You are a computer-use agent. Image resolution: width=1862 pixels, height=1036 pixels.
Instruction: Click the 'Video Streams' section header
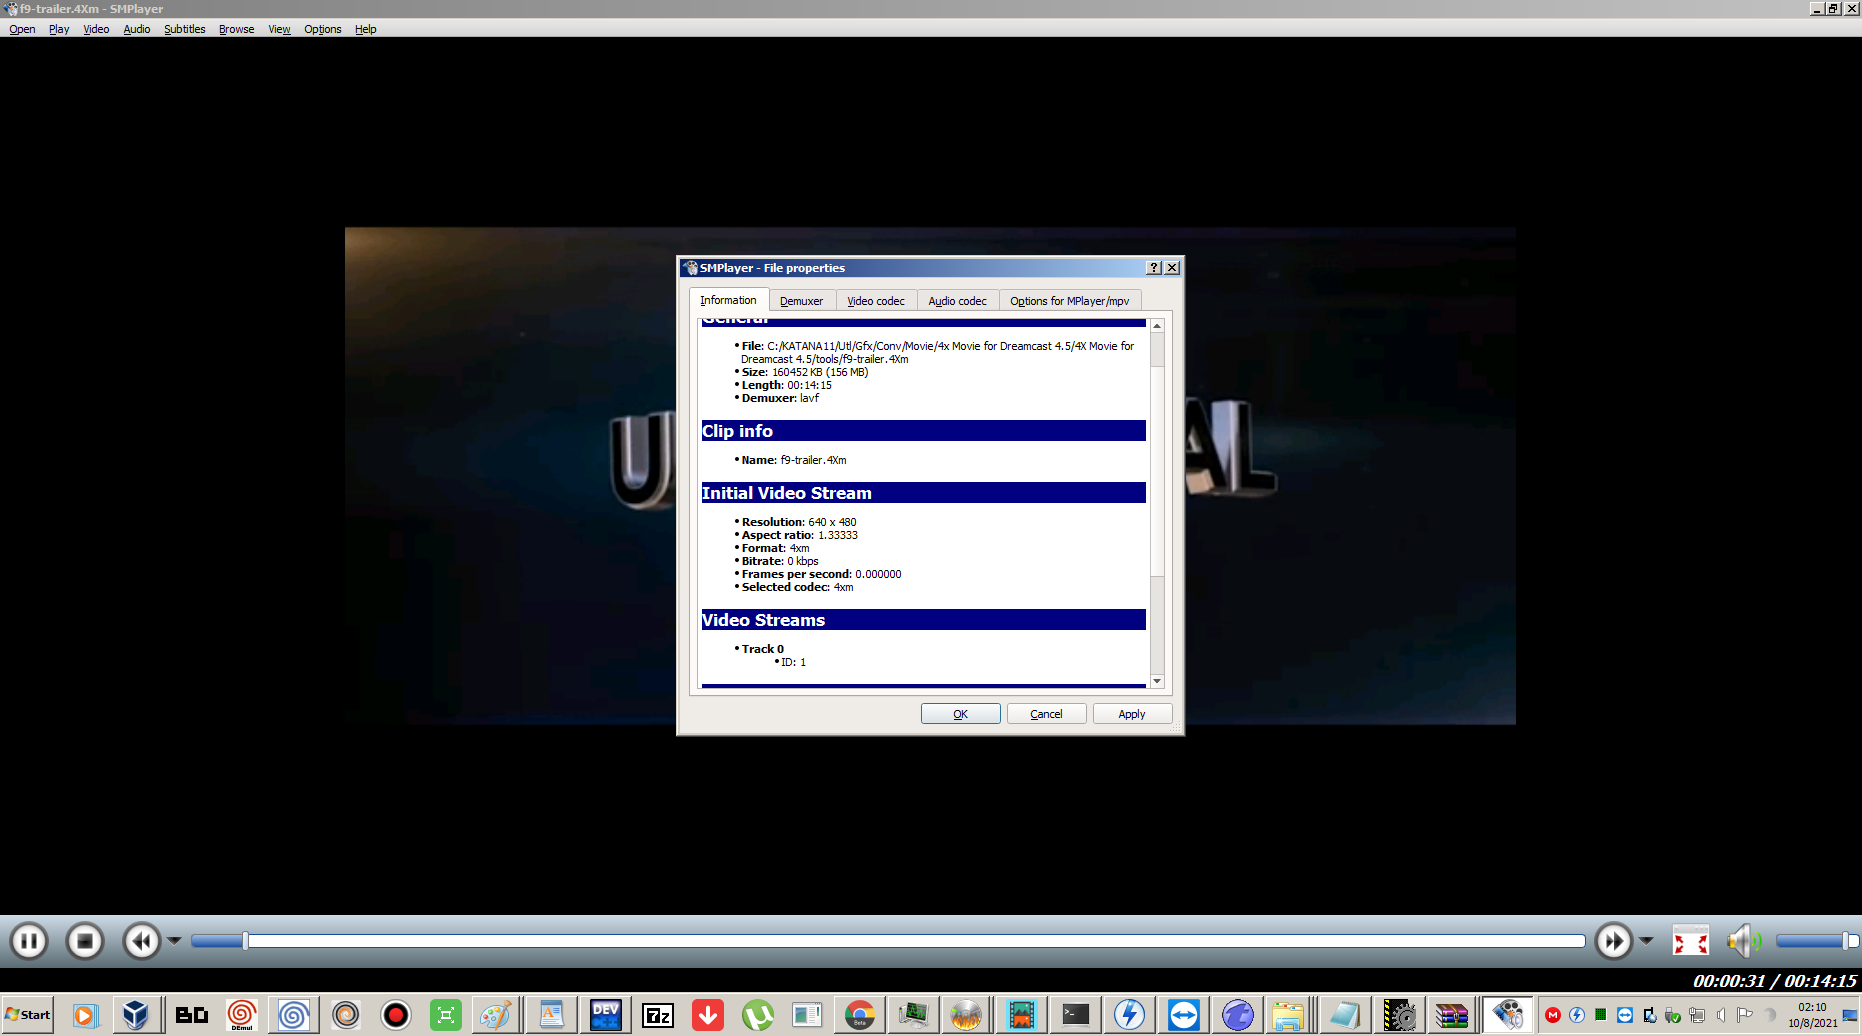coord(923,620)
